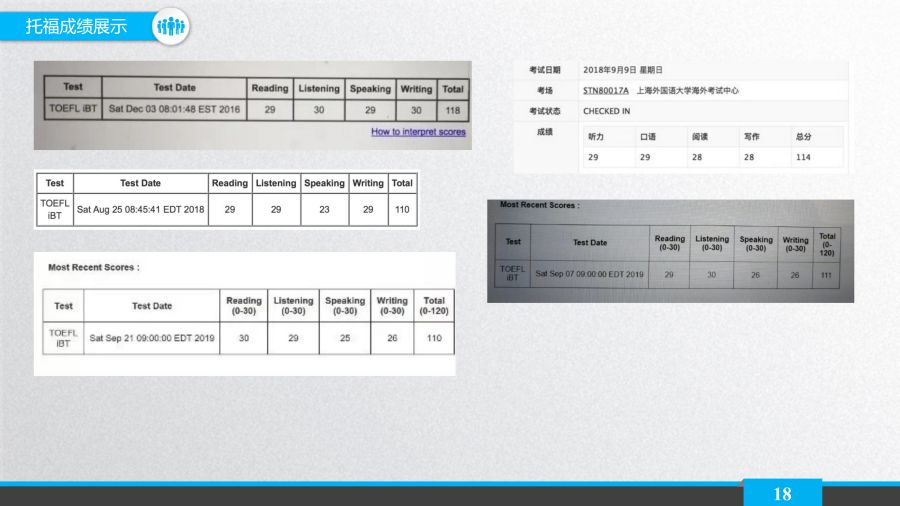Click "Total (0-120)" header in the Sep 21 table
This screenshot has height=506, width=900.
click(x=434, y=306)
